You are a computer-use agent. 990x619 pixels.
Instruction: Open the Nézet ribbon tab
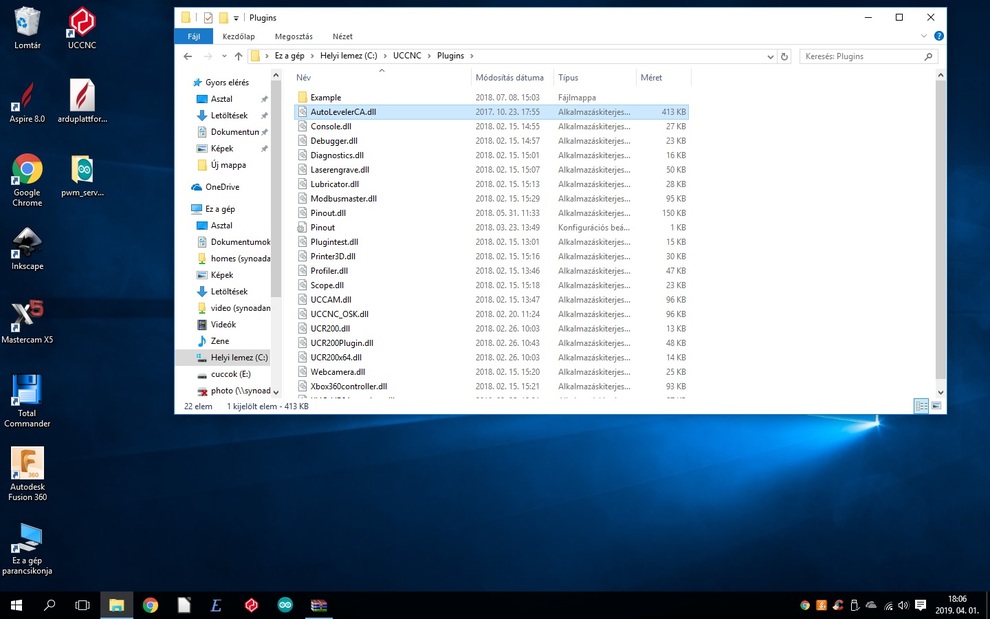[x=342, y=37]
